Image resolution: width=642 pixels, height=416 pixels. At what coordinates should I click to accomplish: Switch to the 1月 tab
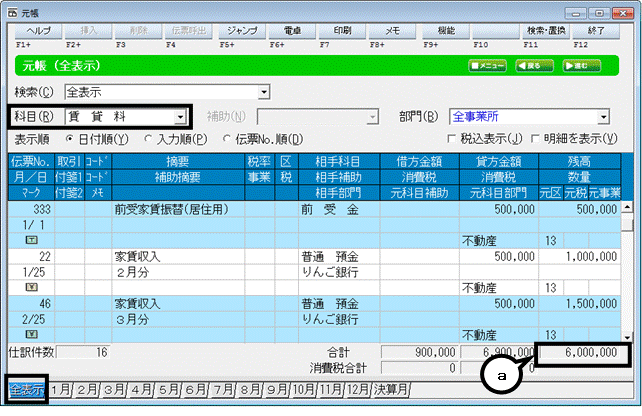point(61,389)
